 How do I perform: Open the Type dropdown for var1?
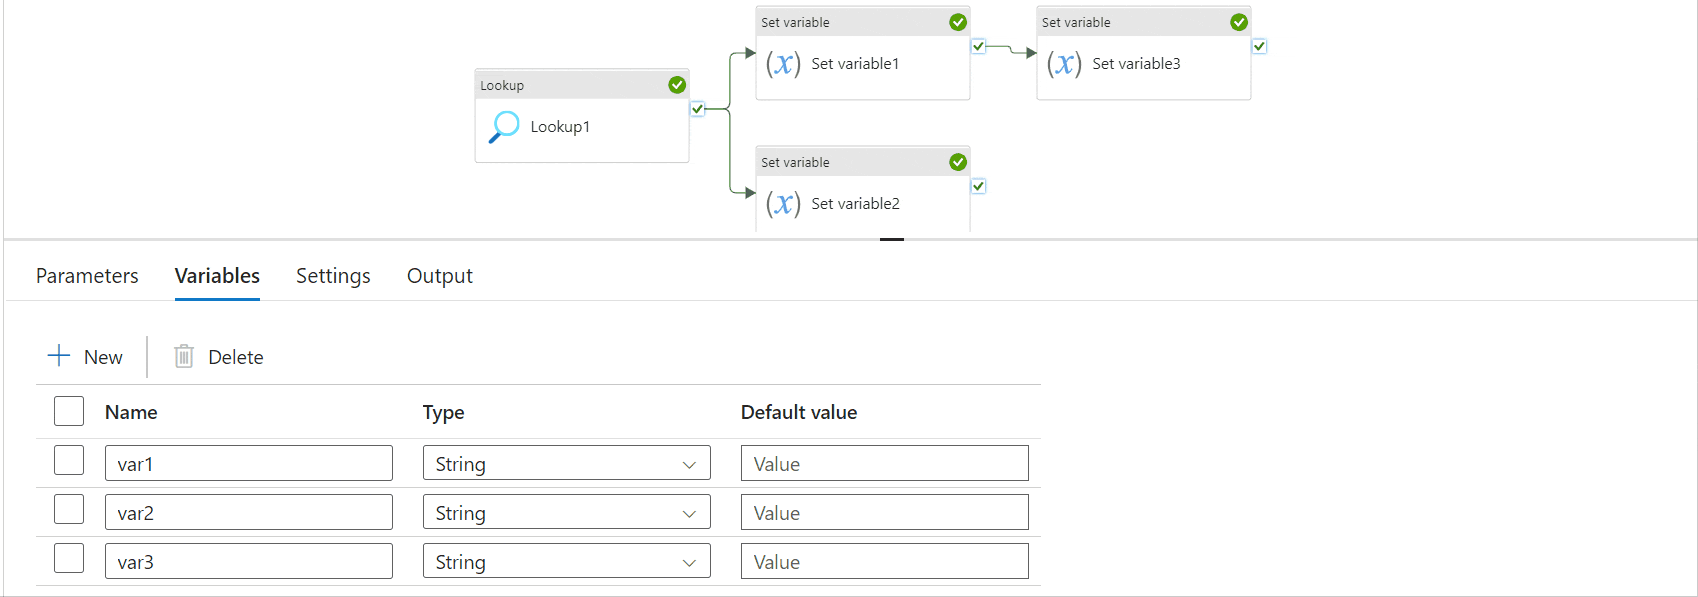[x=566, y=464]
